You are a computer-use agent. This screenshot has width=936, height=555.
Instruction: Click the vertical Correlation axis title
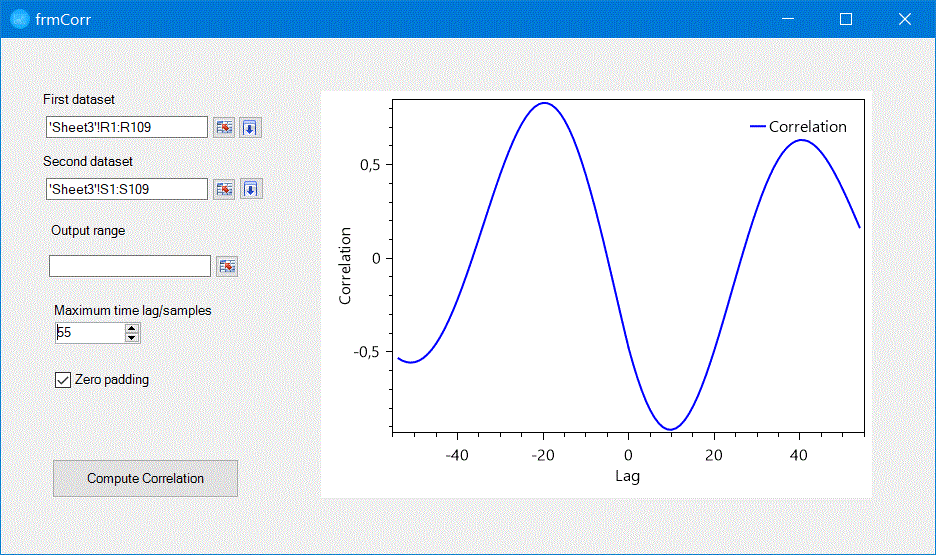(x=344, y=266)
